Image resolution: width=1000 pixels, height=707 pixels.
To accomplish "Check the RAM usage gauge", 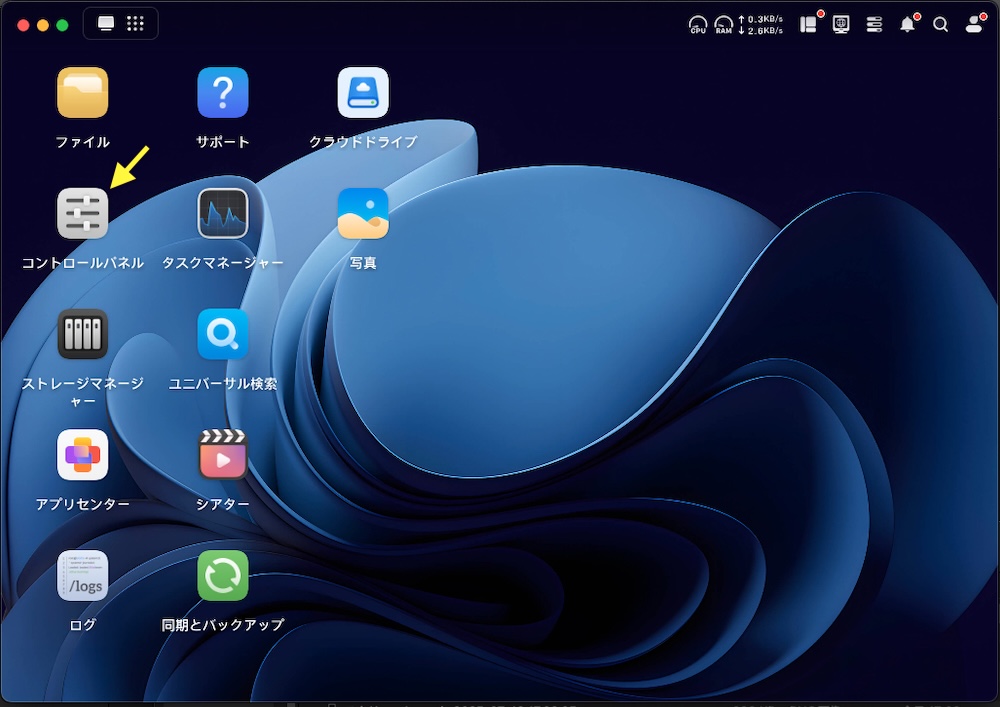I will click(x=723, y=25).
